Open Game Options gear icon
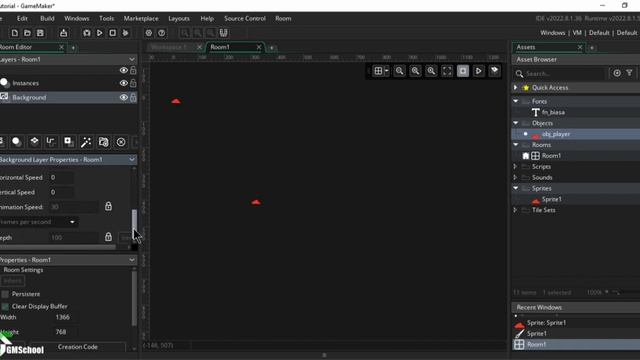 149,33
